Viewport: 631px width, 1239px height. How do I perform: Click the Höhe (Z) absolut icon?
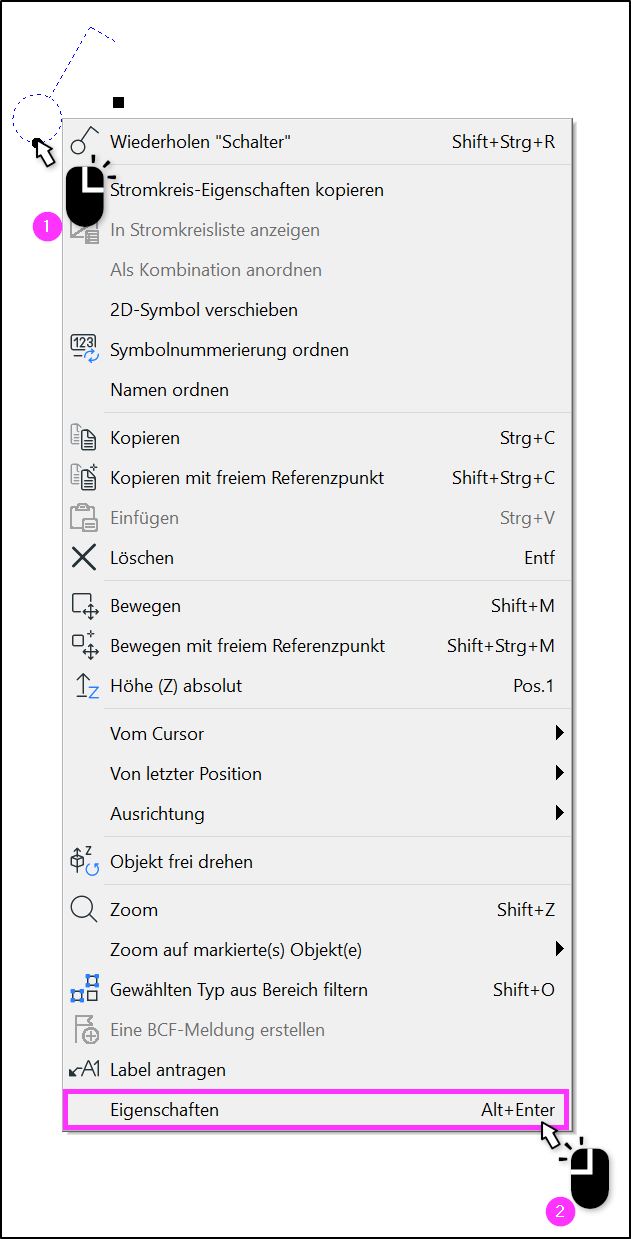pyautogui.click(x=86, y=686)
